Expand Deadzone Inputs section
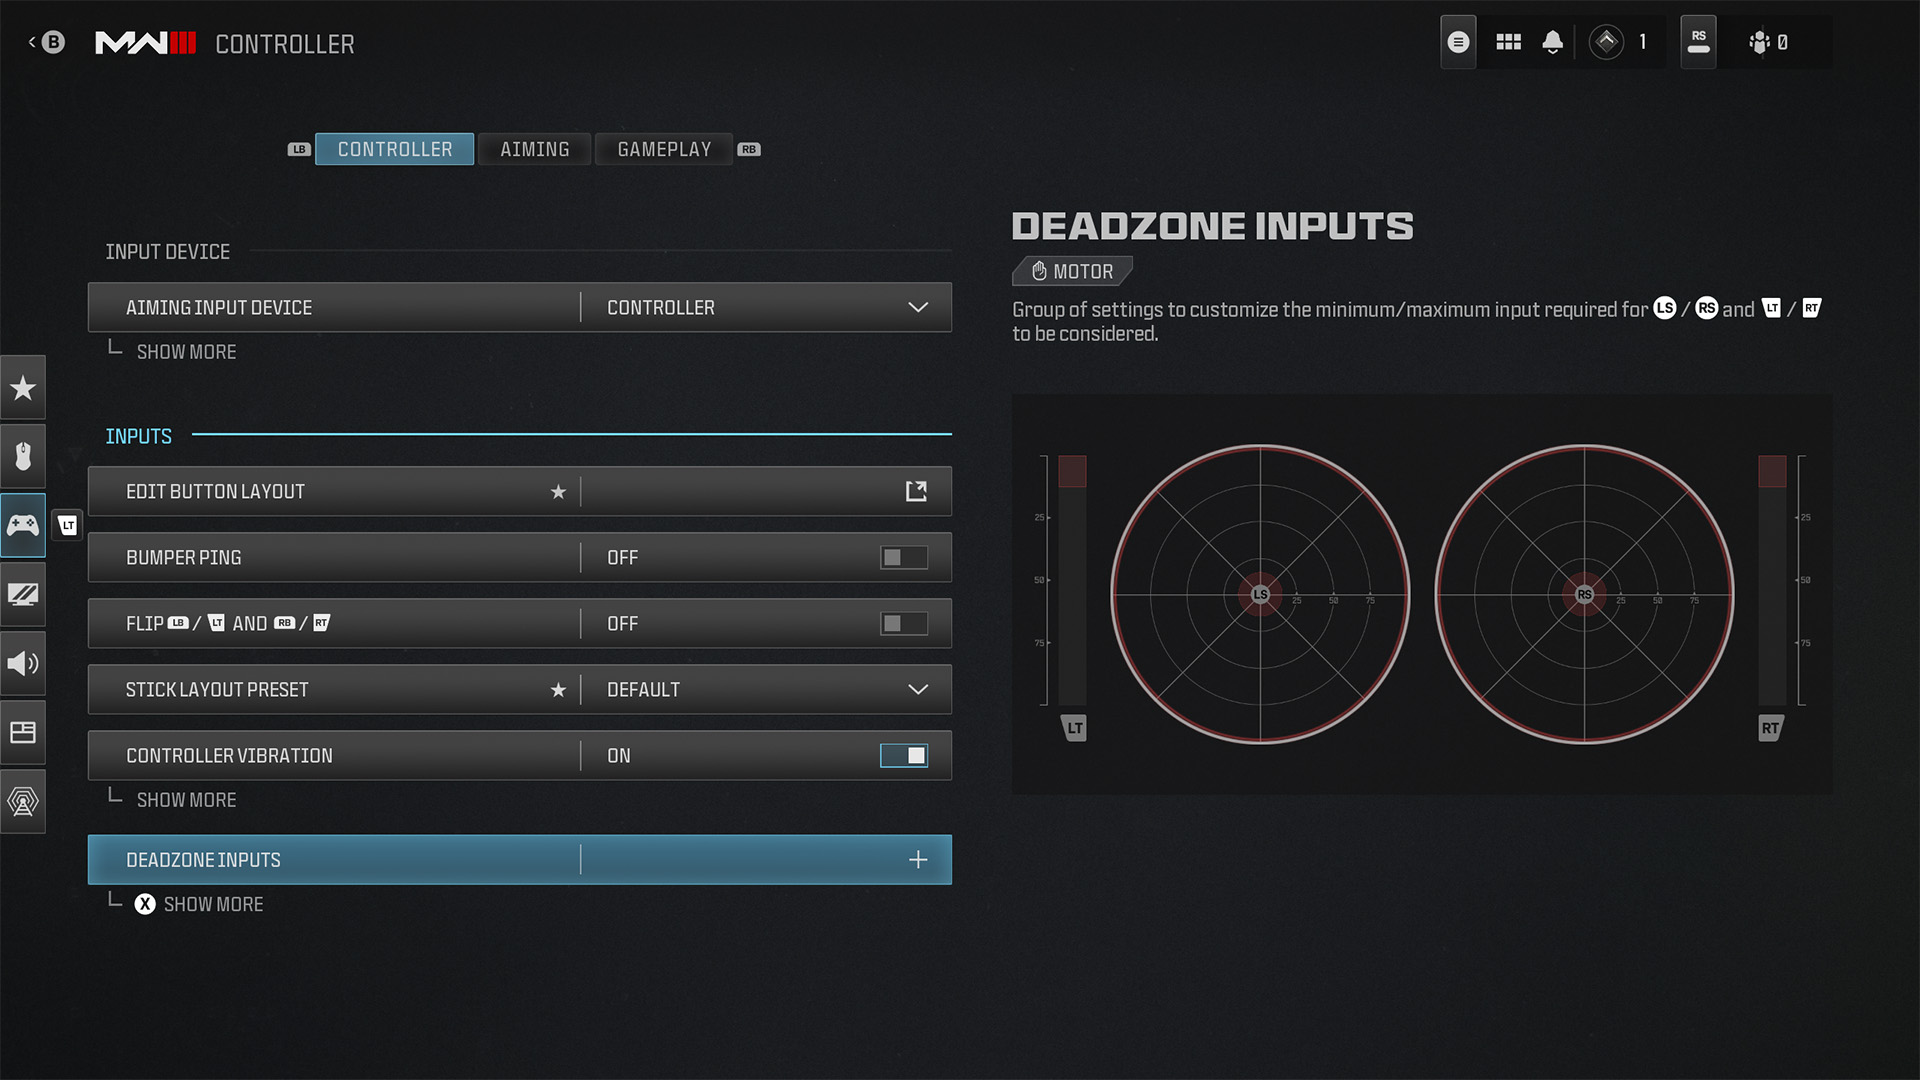Screen dimensions: 1920x1080 pos(918,858)
